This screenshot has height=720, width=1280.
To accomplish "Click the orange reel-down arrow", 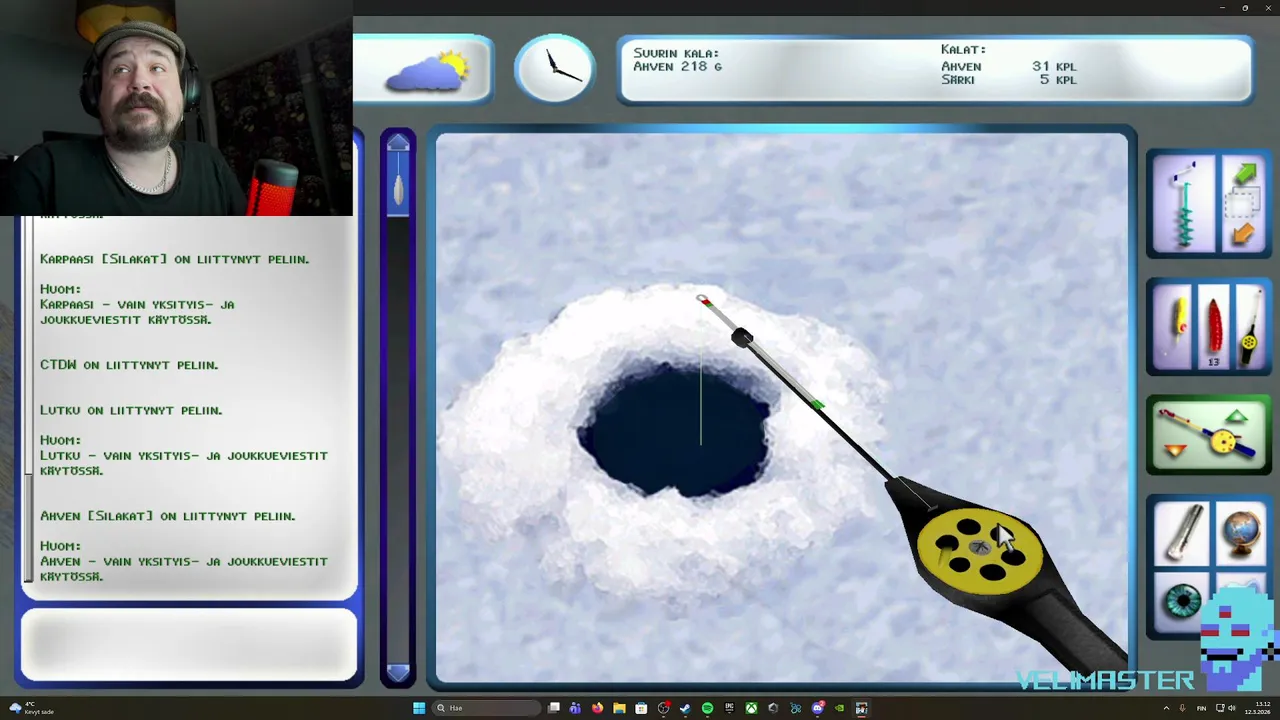I will pos(1176,451).
